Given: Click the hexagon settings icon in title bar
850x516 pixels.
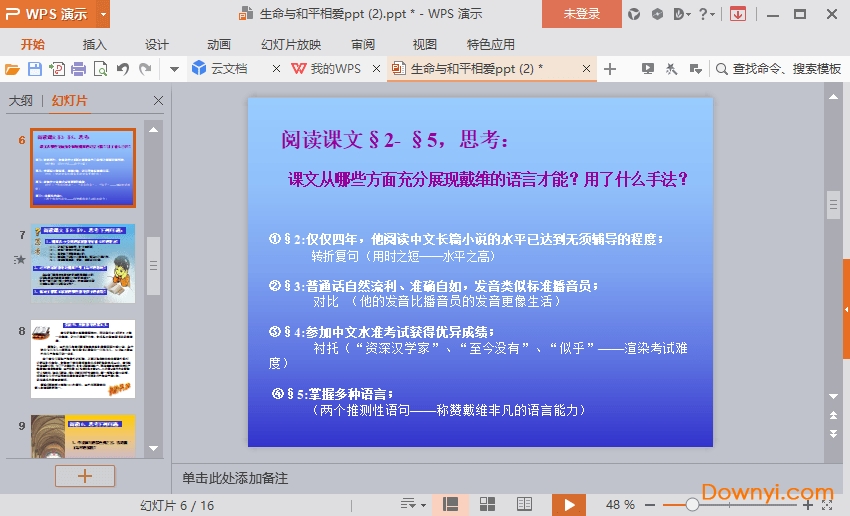Looking at the screenshot, I should click(657, 14).
